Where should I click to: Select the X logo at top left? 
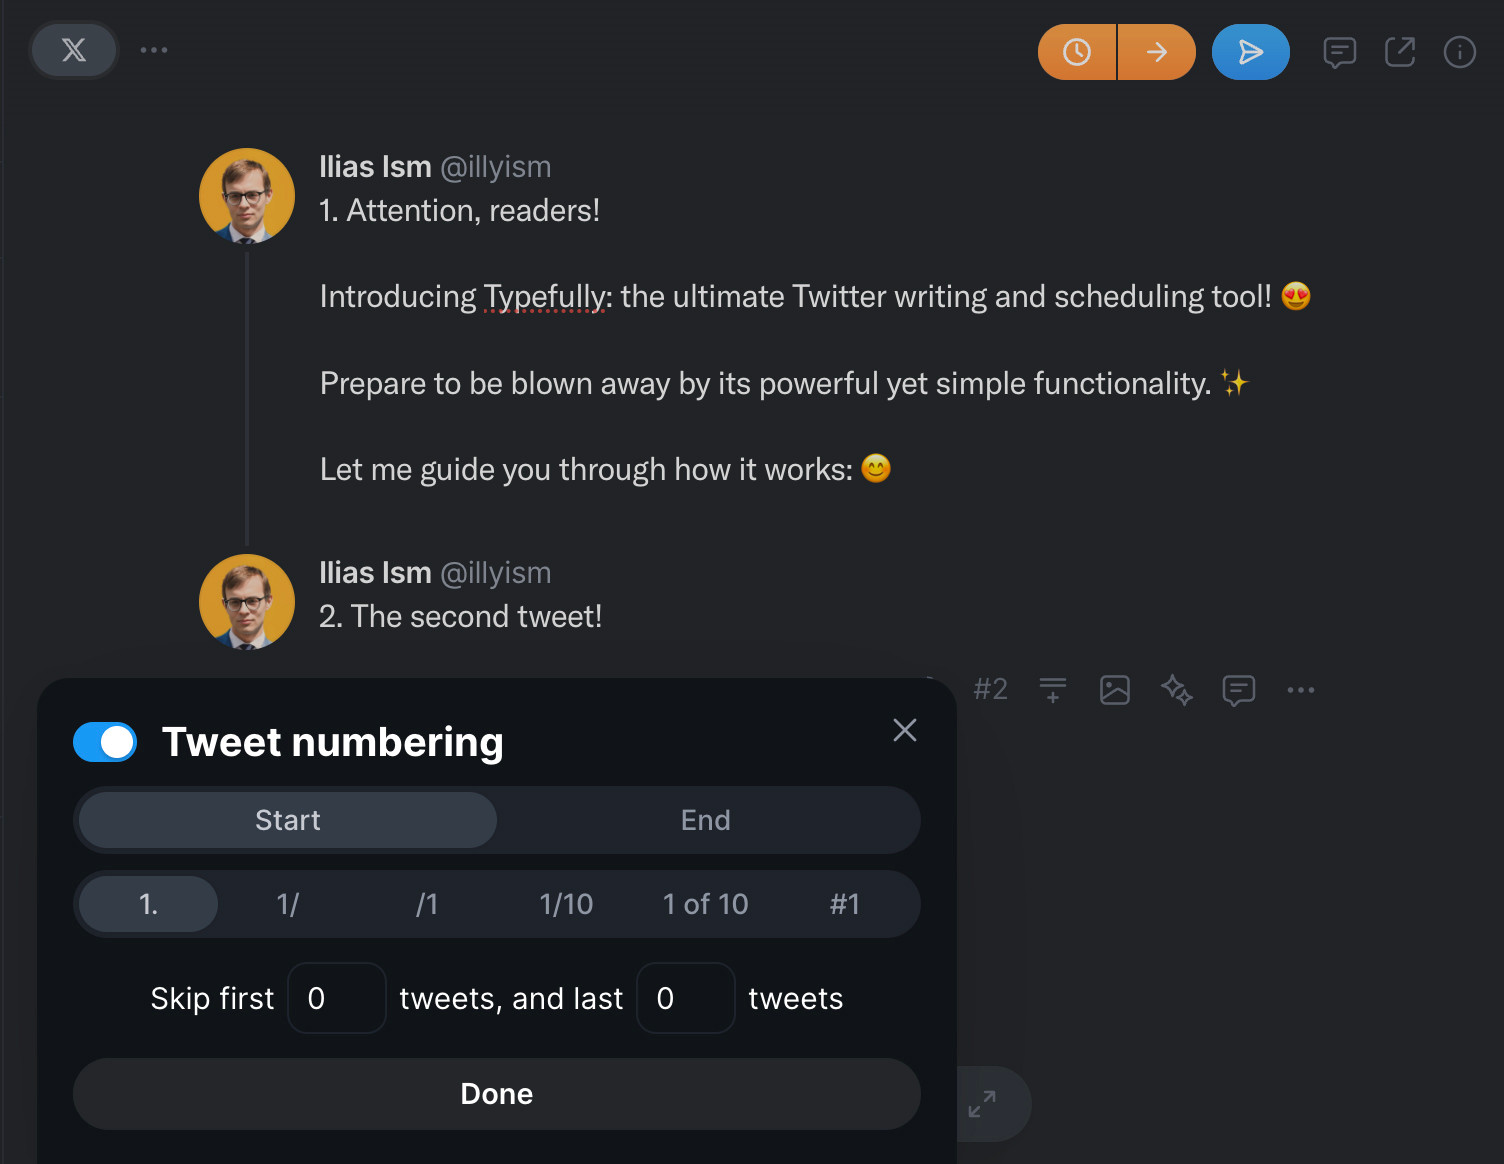[x=74, y=50]
